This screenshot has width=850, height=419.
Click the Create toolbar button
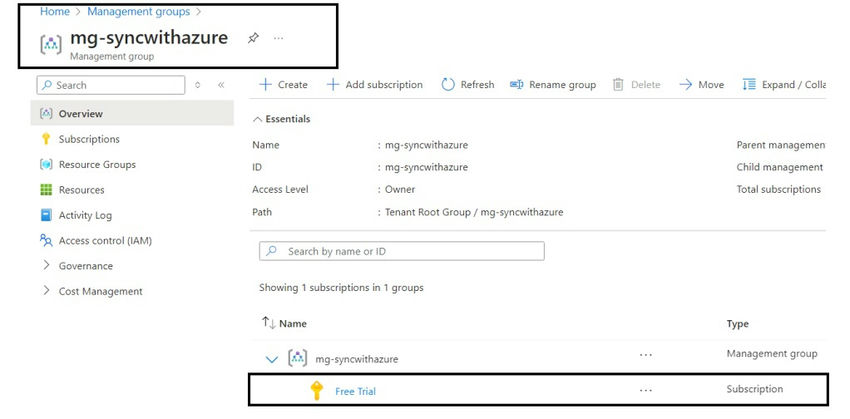[284, 85]
